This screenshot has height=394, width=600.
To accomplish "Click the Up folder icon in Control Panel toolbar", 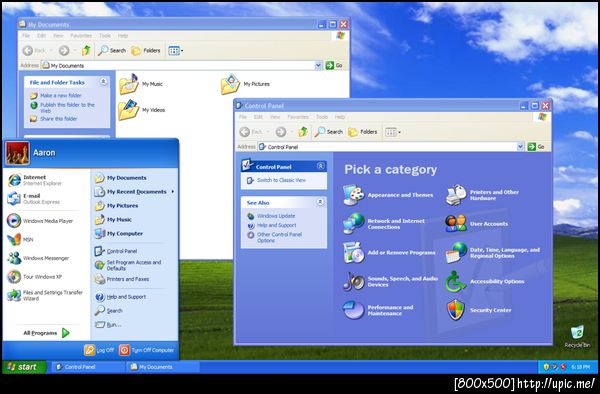I will [303, 132].
